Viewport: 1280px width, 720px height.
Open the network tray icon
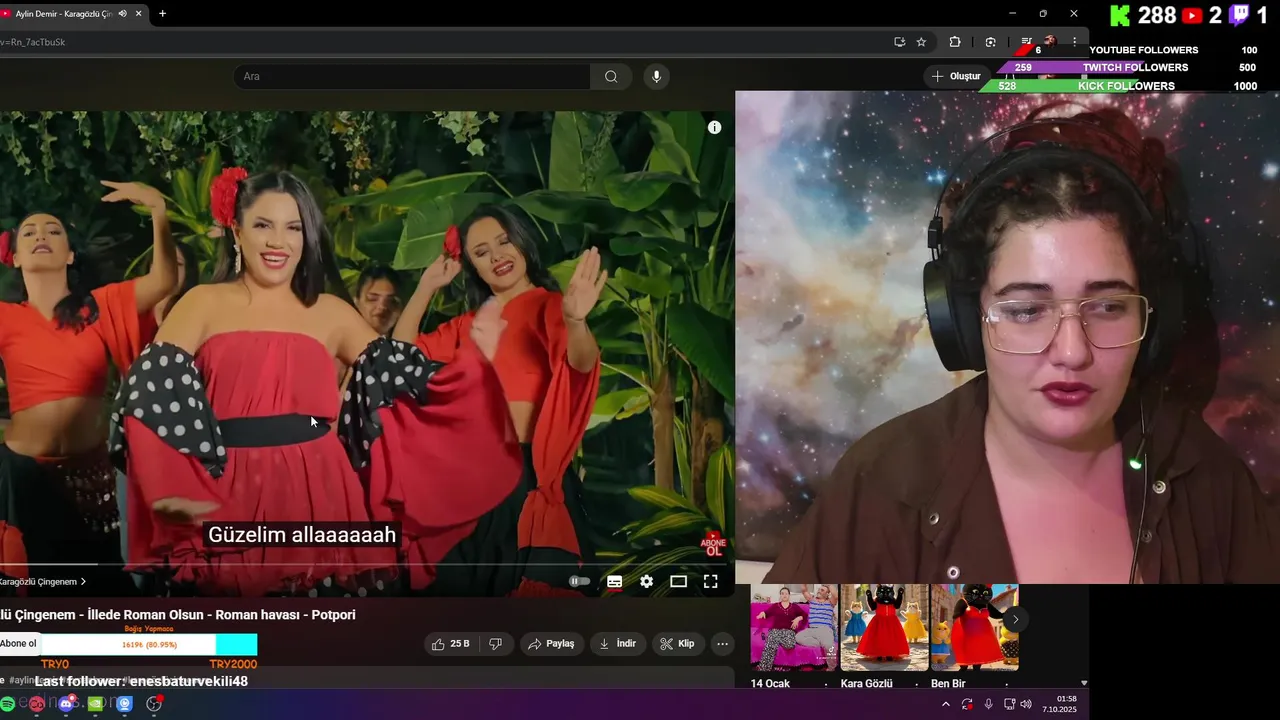1009,704
